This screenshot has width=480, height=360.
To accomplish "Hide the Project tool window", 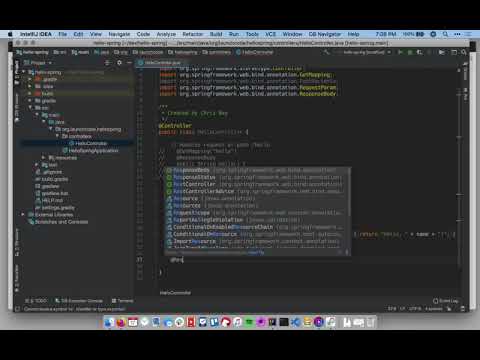I will (129, 63).
